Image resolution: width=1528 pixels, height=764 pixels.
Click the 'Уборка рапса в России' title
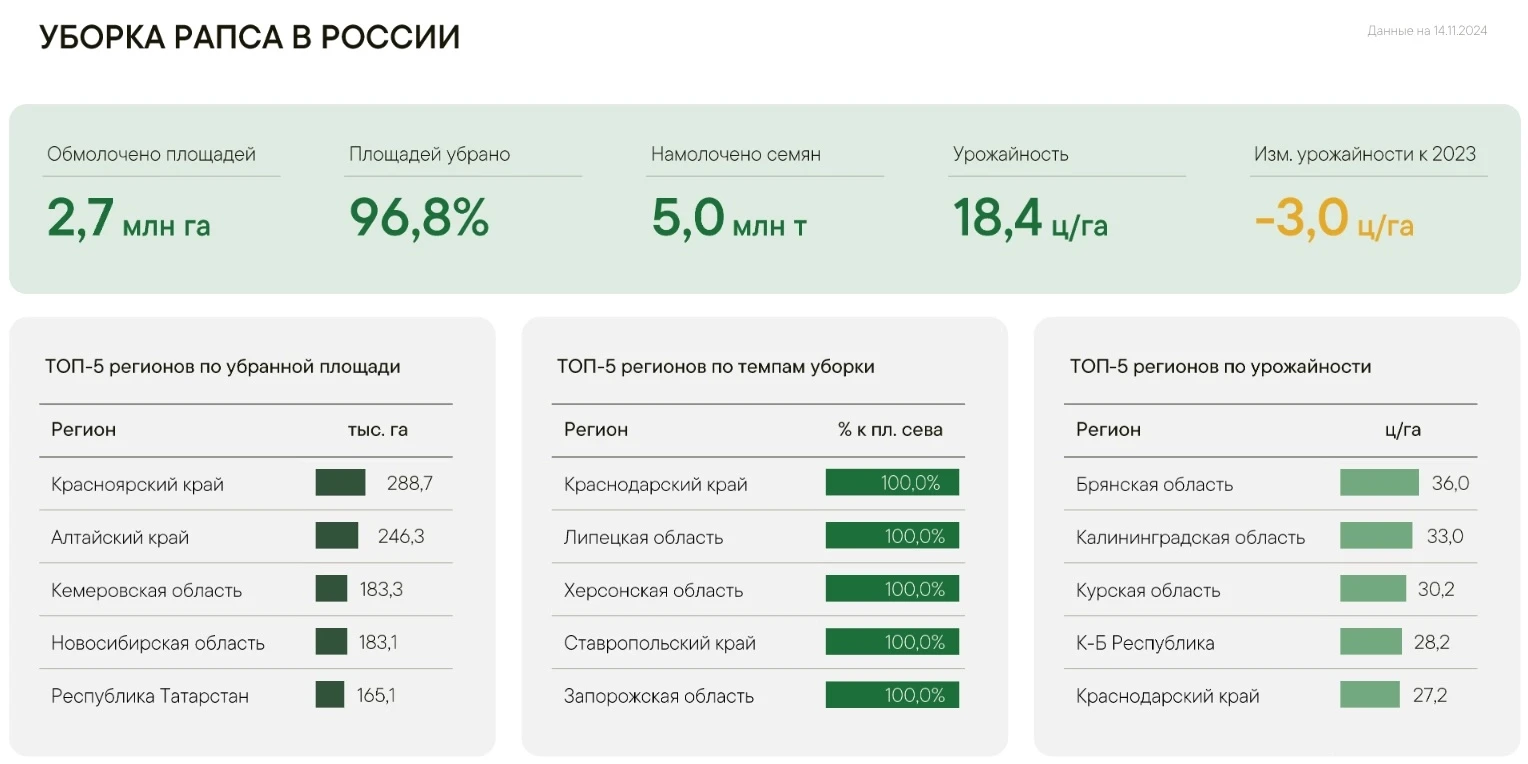(x=249, y=37)
